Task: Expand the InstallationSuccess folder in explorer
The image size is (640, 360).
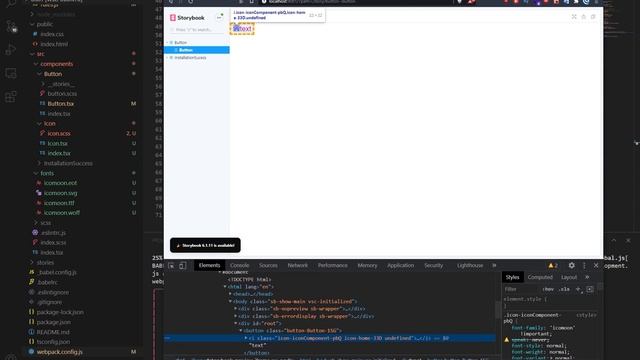Action: pyautogui.click(x=40, y=163)
